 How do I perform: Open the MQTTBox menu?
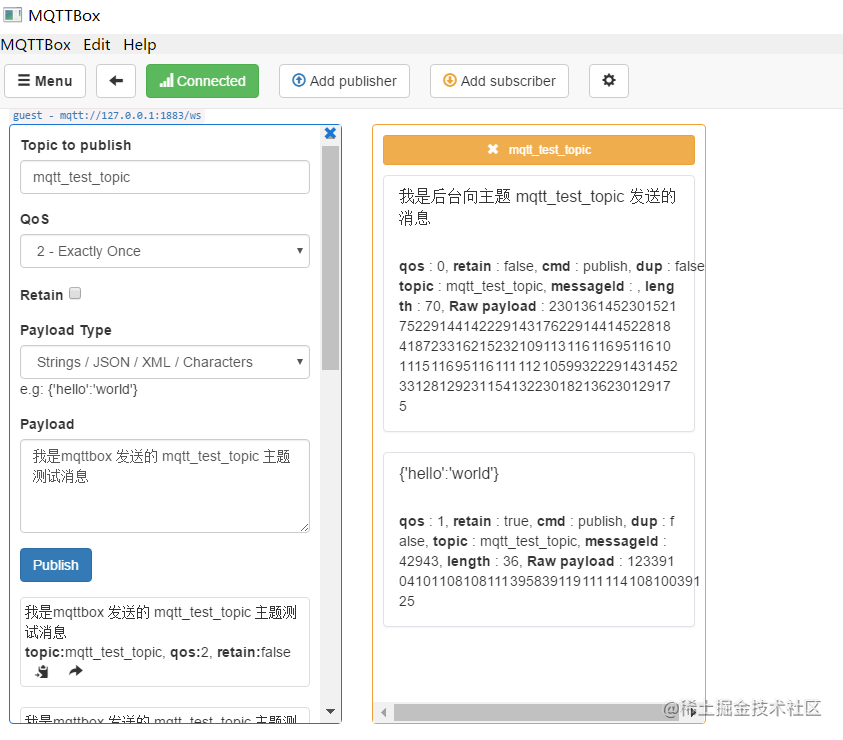36,45
